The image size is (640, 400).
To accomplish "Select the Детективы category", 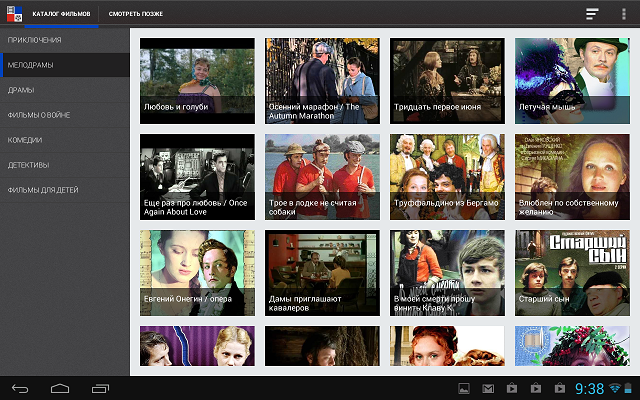I will click(65, 165).
